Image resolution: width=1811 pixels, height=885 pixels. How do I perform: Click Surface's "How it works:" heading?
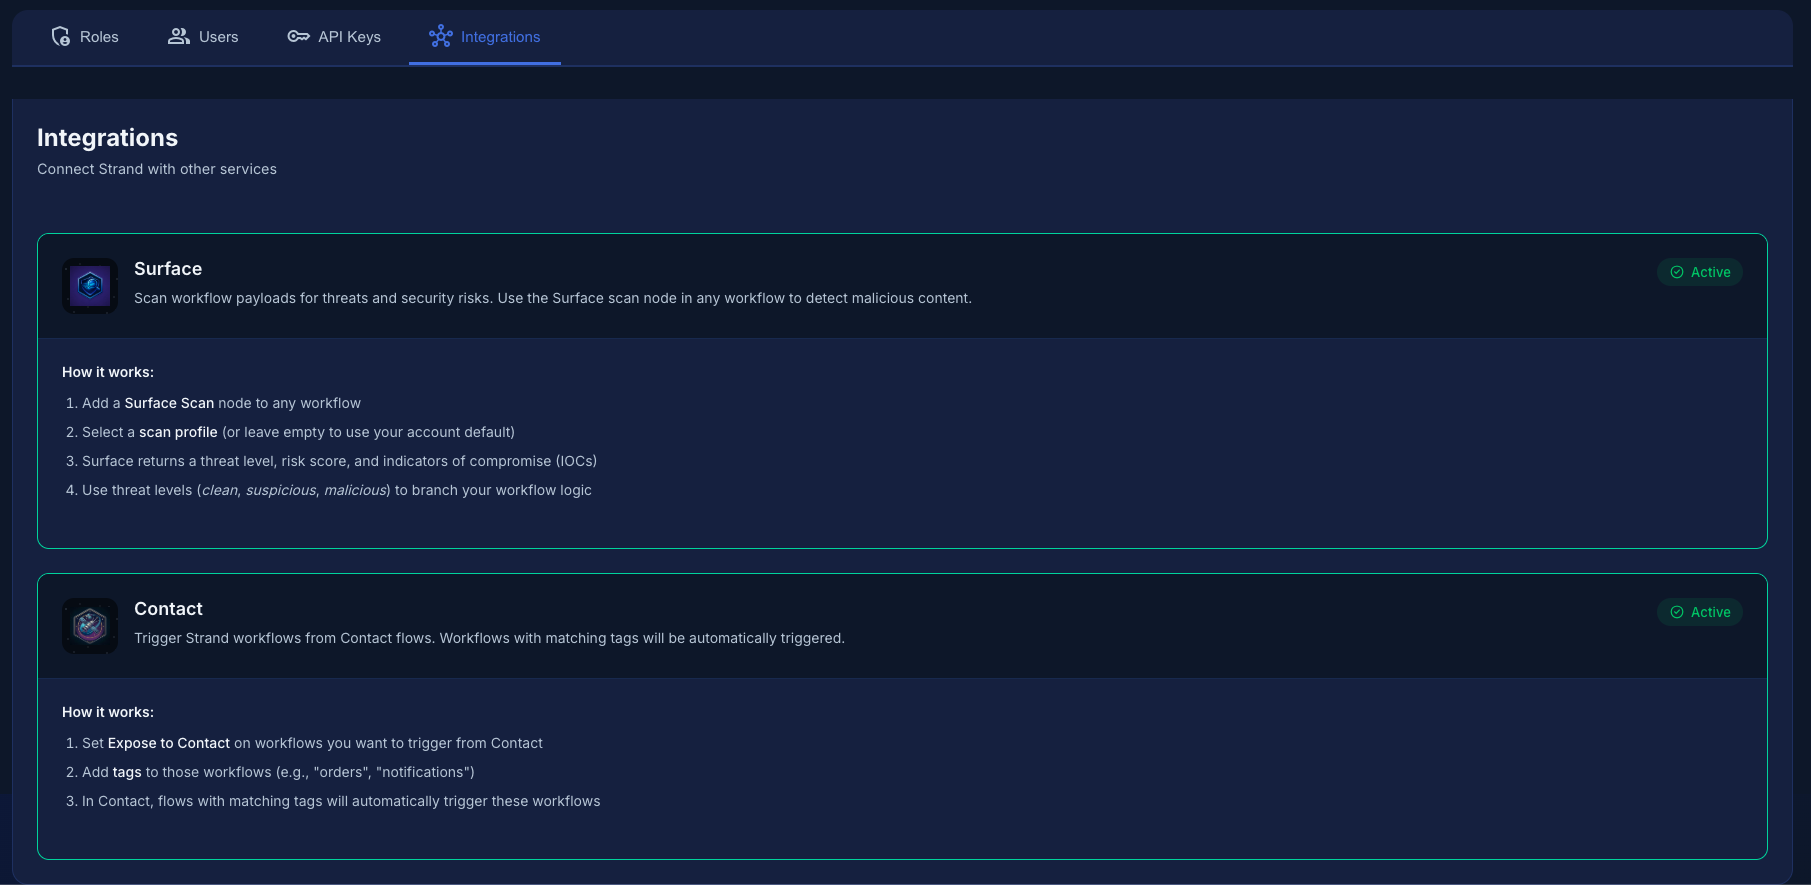click(108, 372)
